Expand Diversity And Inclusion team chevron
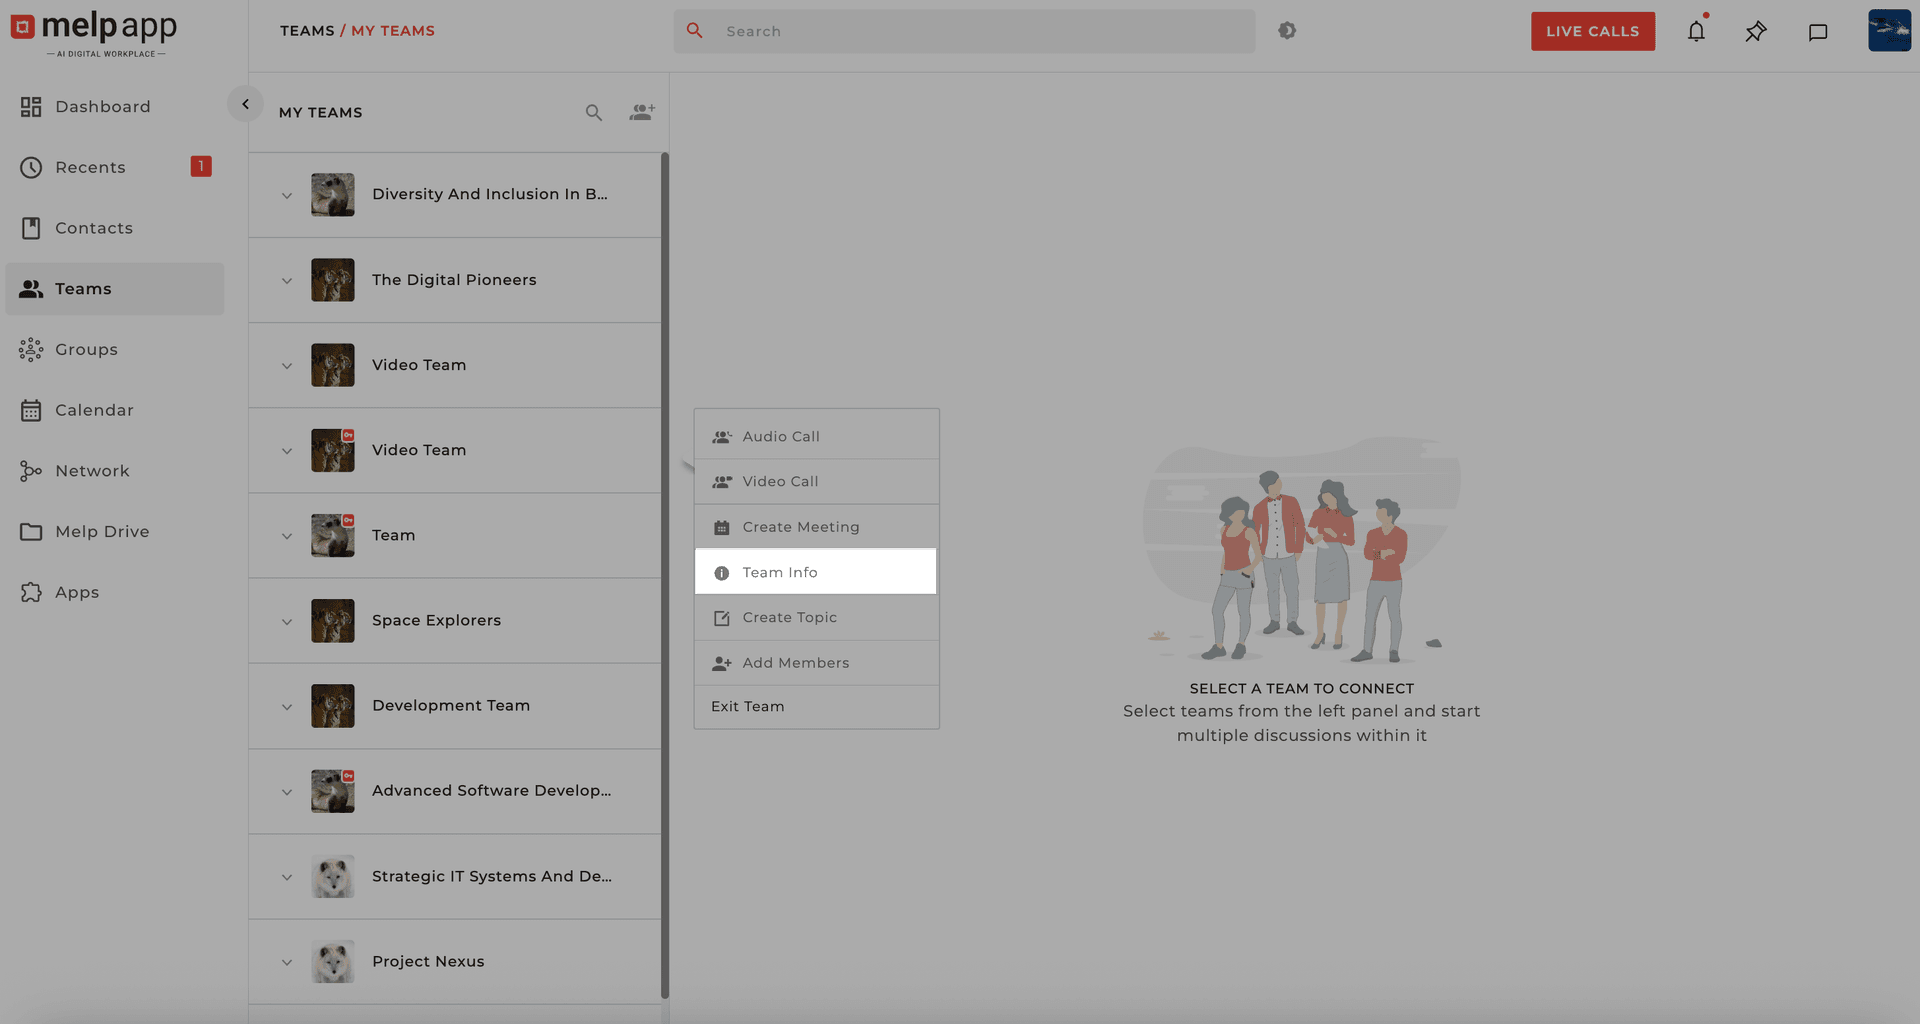The width and height of the screenshot is (1920, 1024). click(x=287, y=196)
